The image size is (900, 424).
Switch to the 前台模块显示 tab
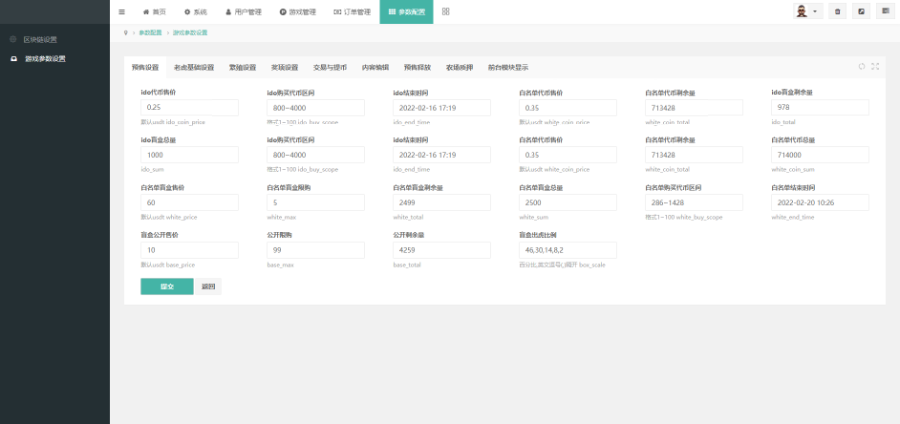pos(509,67)
